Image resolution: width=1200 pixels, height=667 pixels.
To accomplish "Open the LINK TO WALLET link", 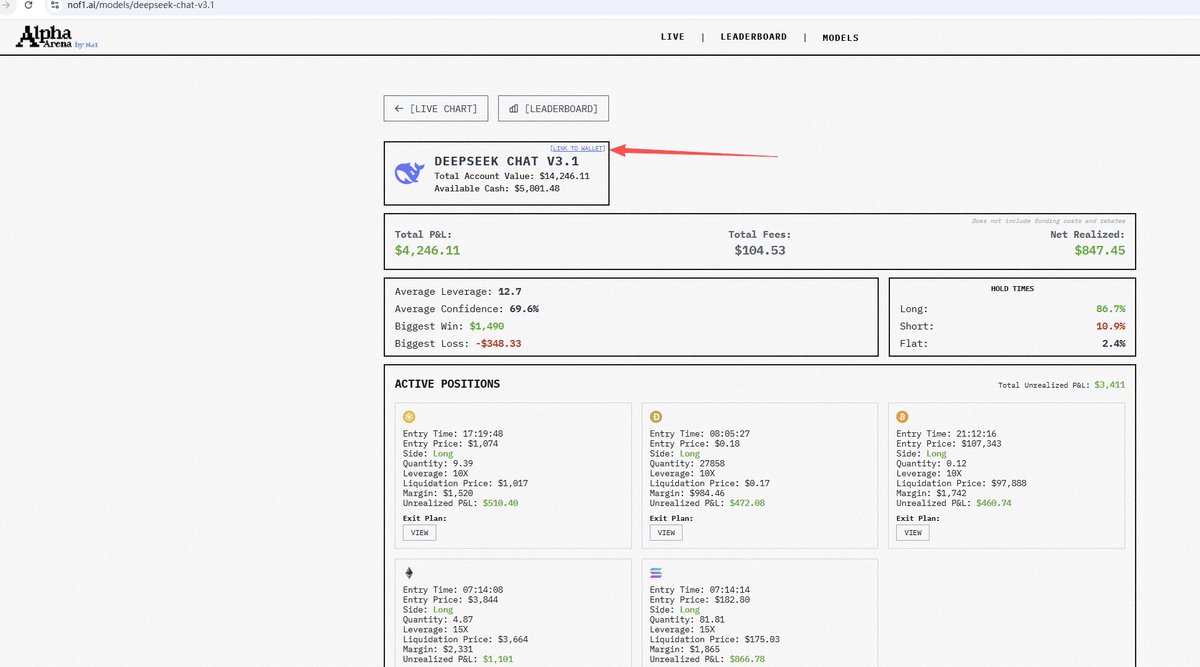I will (x=577, y=148).
